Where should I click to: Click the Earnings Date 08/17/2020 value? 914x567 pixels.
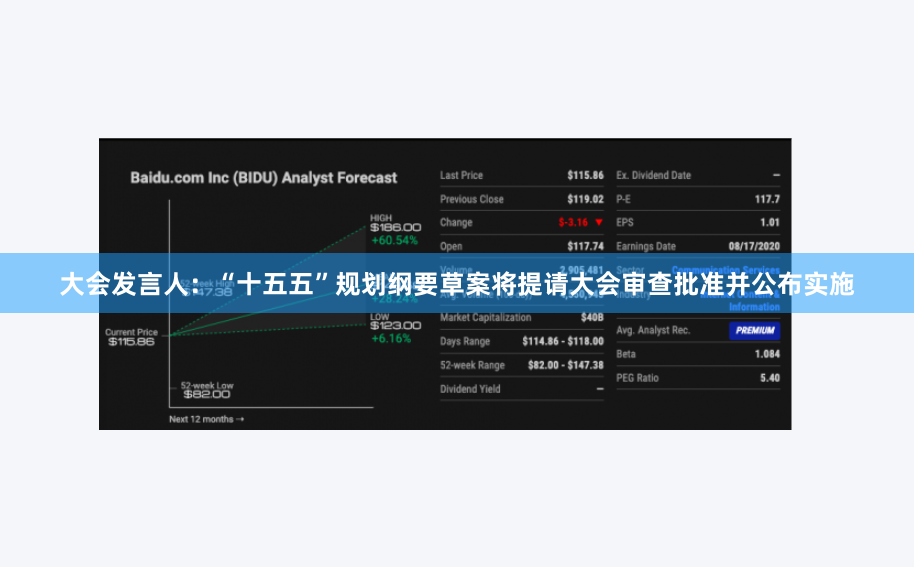[753, 246]
